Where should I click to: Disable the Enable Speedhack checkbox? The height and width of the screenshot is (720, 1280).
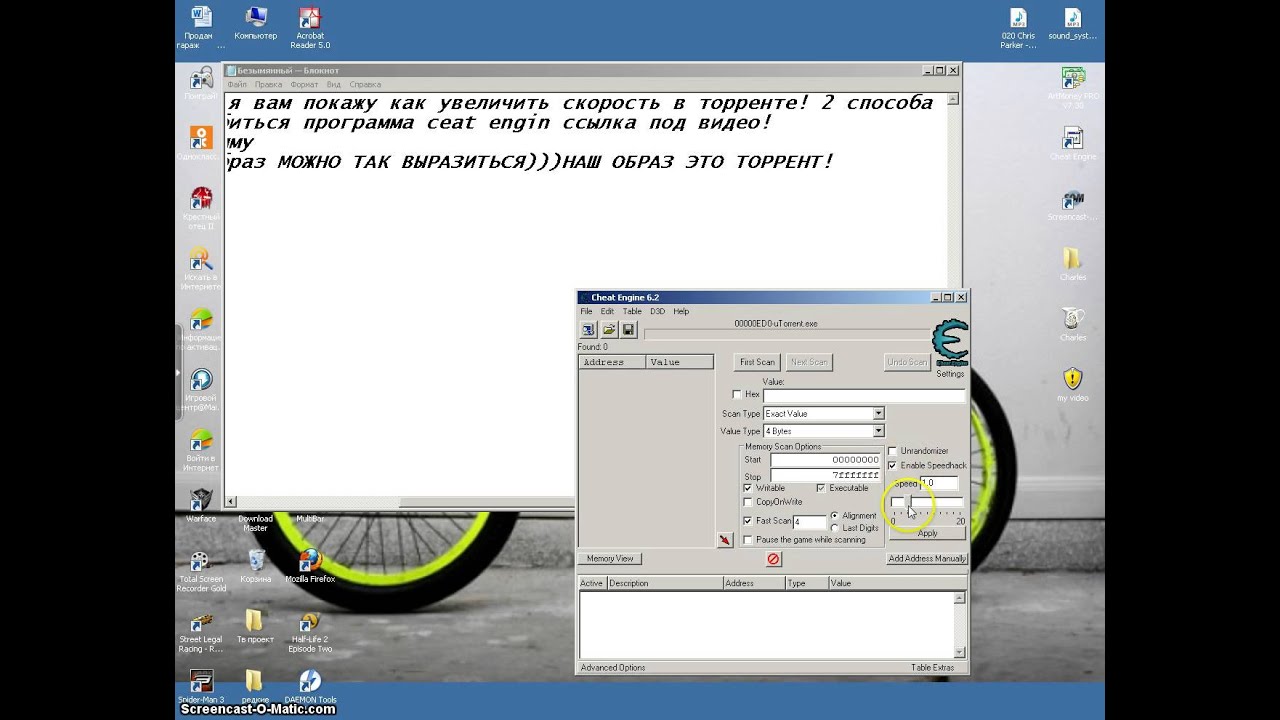click(x=893, y=465)
